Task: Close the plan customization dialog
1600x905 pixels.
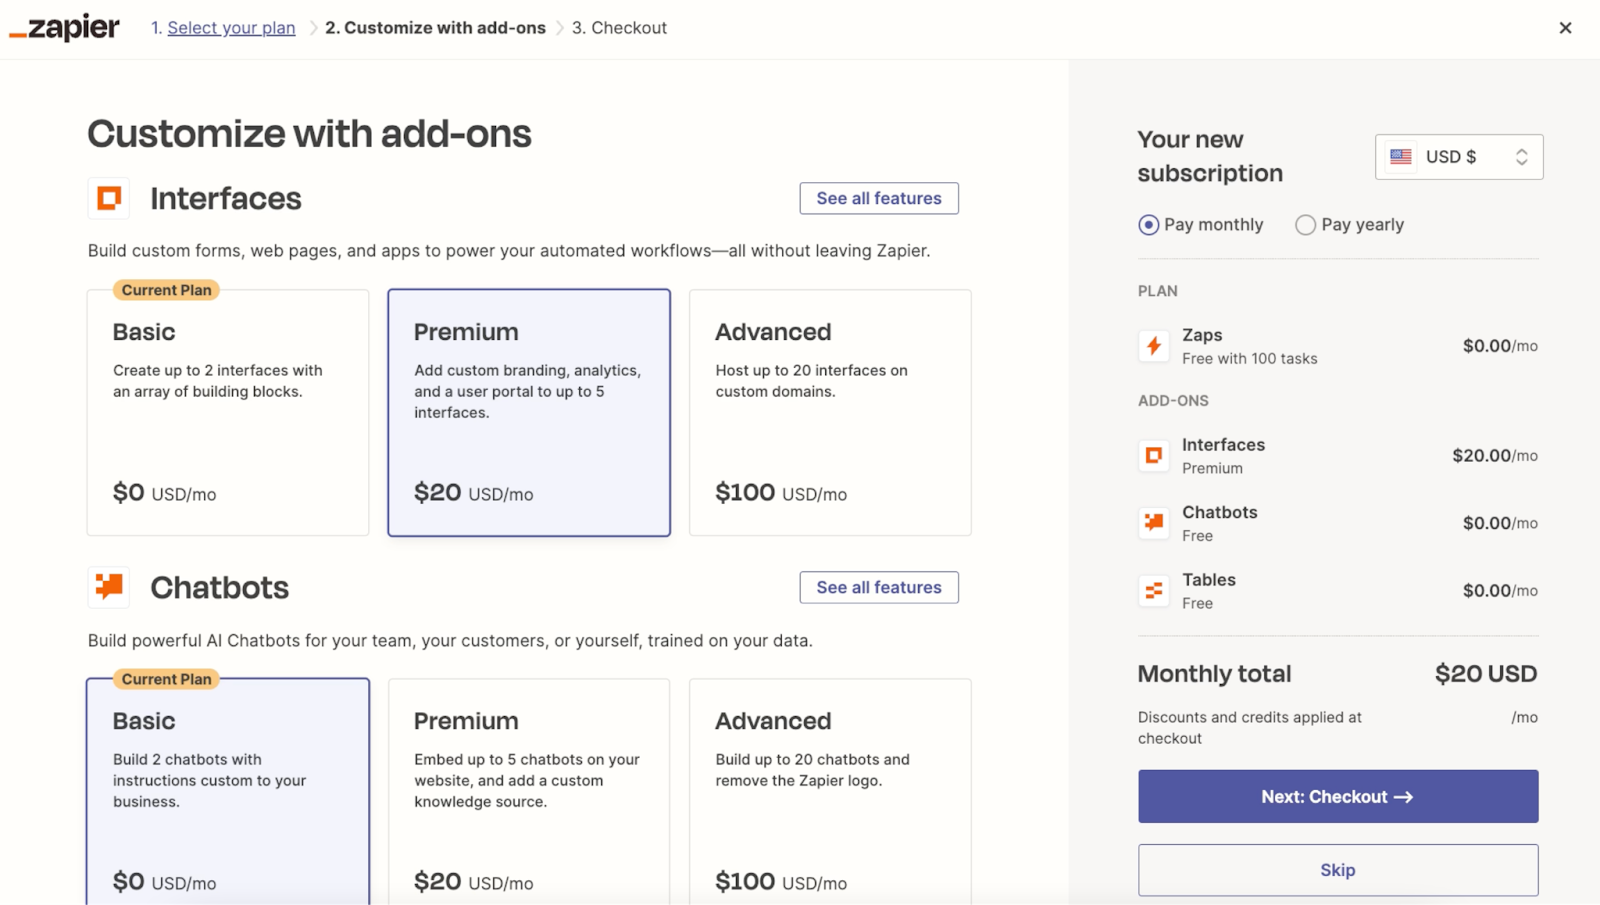Action: pyautogui.click(x=1565, y=28)
